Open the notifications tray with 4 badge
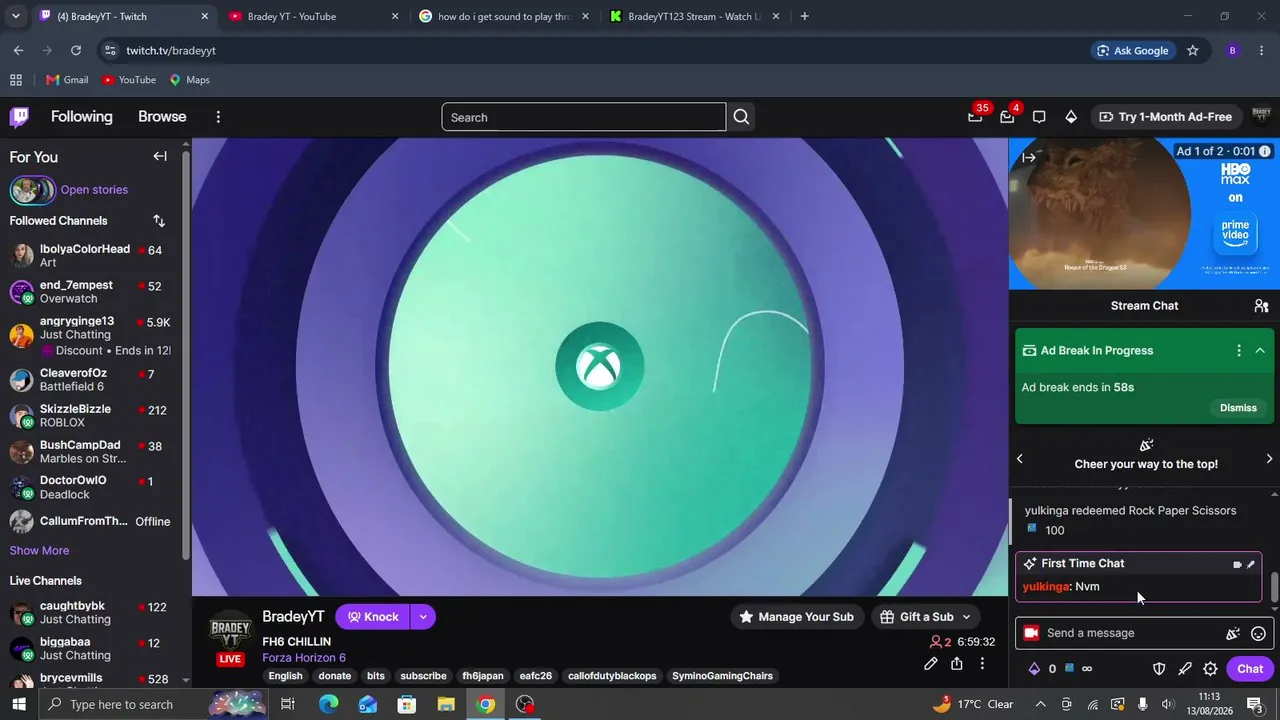 point(1007,117)
